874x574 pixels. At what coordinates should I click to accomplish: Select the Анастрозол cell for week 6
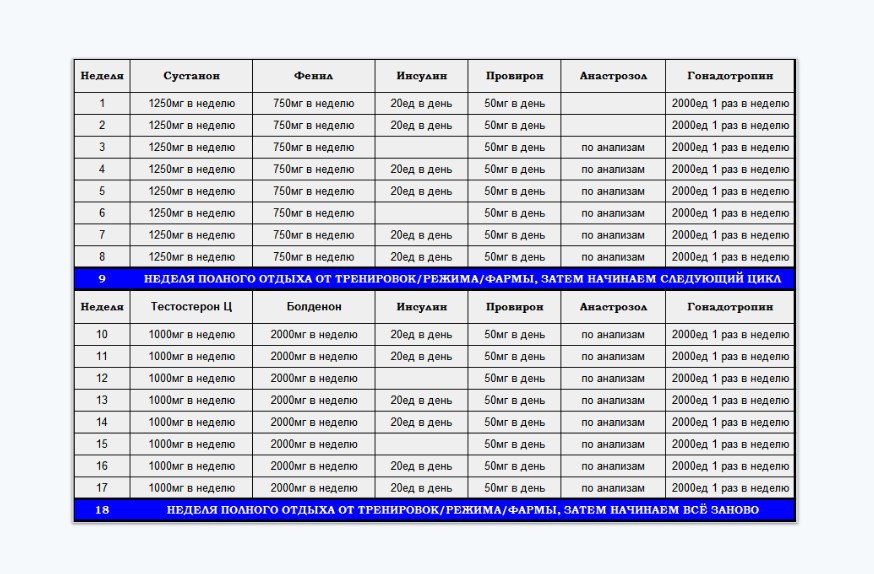point(612,213)
